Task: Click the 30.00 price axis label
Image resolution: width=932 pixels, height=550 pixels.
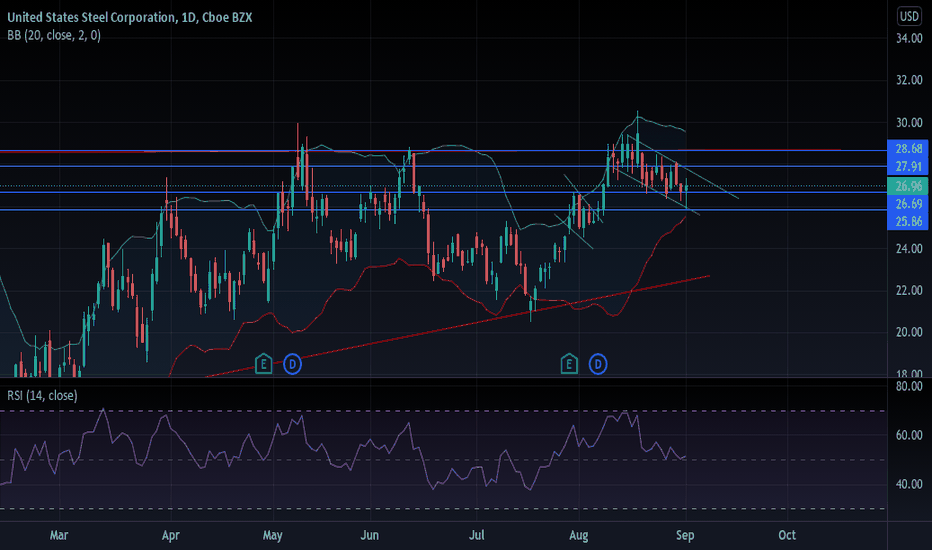Action: coord(909,122)
